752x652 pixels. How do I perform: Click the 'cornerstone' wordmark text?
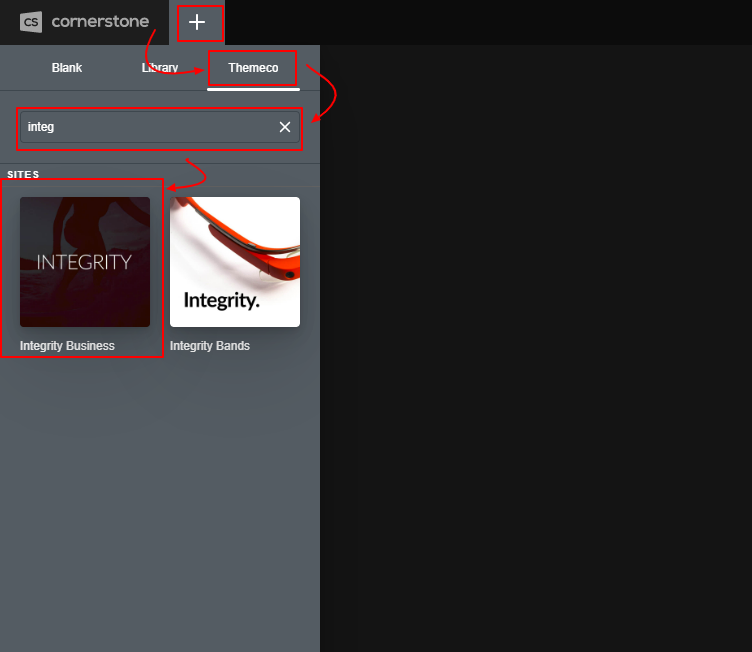coord(100,22)
